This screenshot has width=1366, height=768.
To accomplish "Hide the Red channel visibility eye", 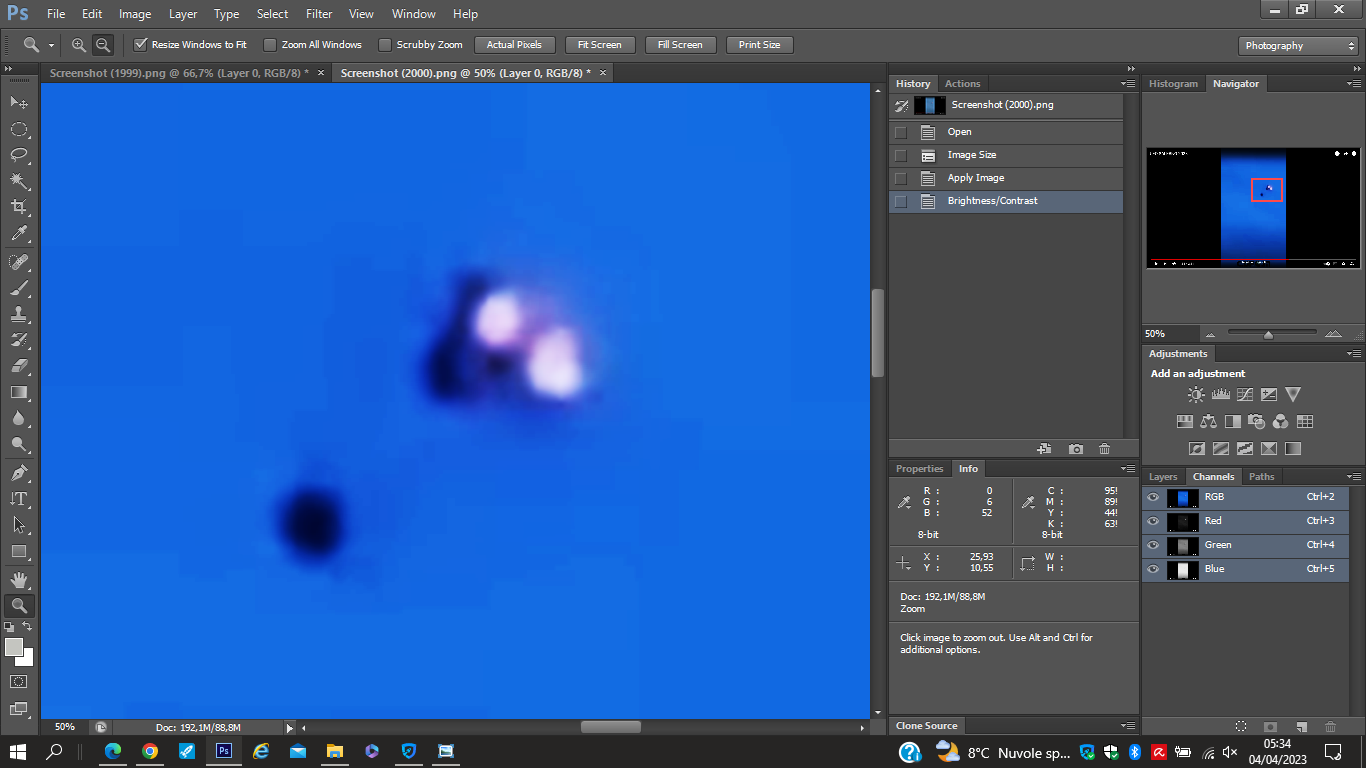I will tap(1153, 521).
